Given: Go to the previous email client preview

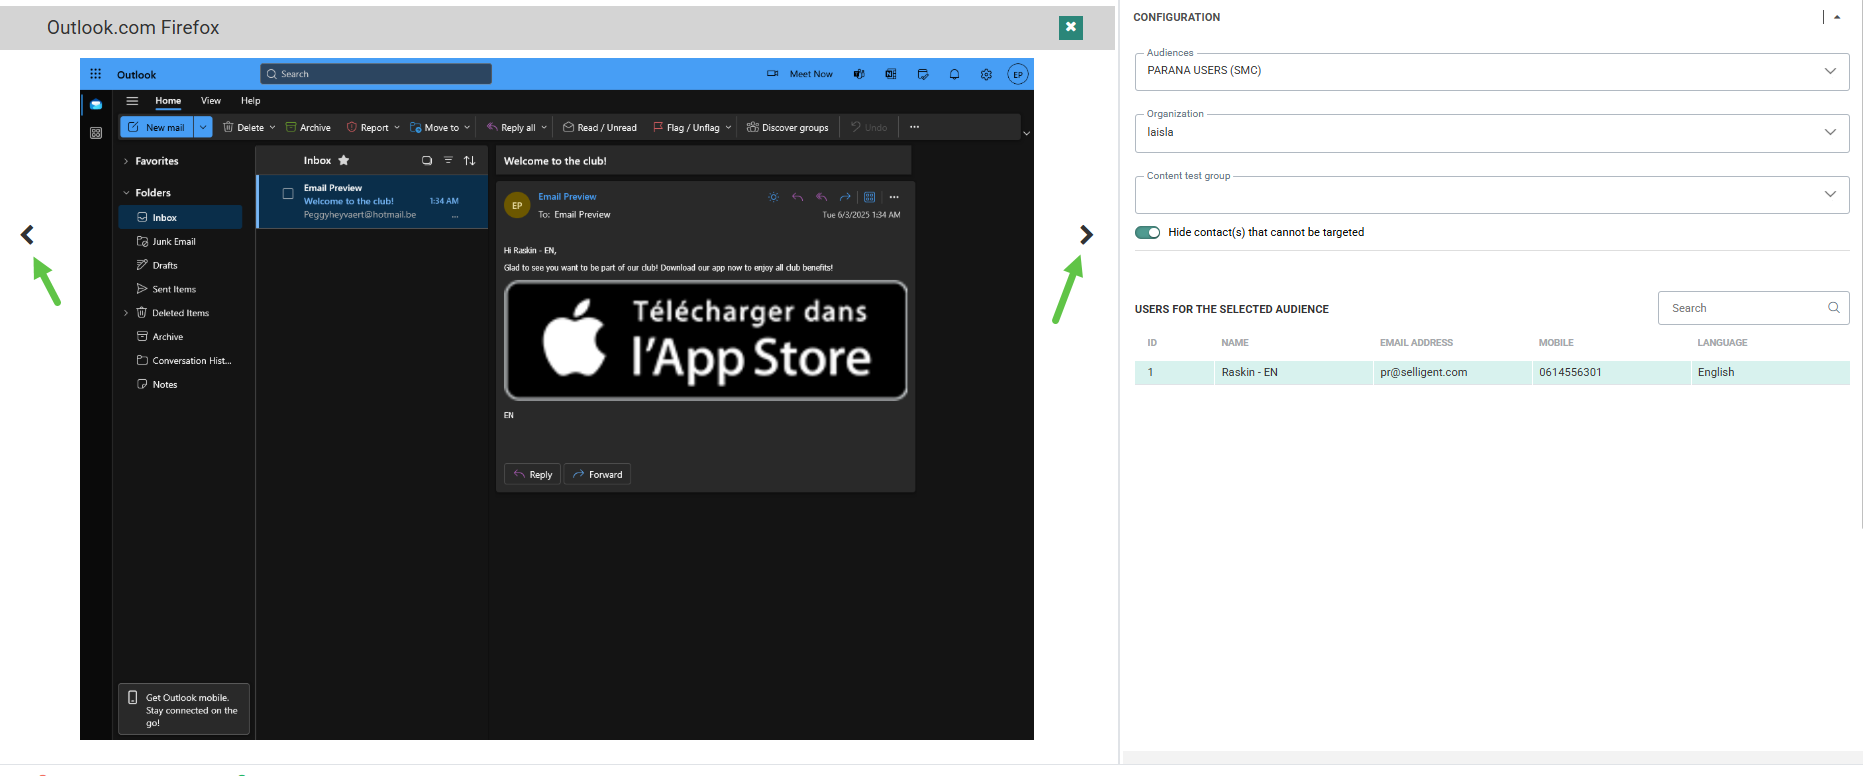Looking at the screenshot, I should coord(27,235).
